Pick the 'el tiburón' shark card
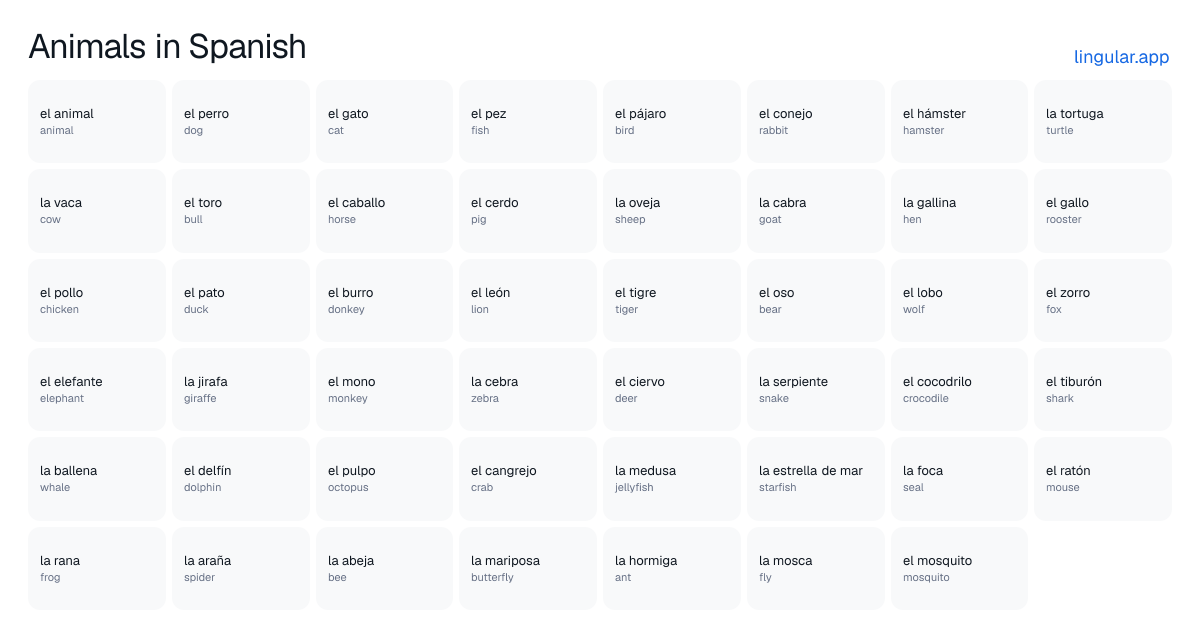 click(x=1103, y=389)
